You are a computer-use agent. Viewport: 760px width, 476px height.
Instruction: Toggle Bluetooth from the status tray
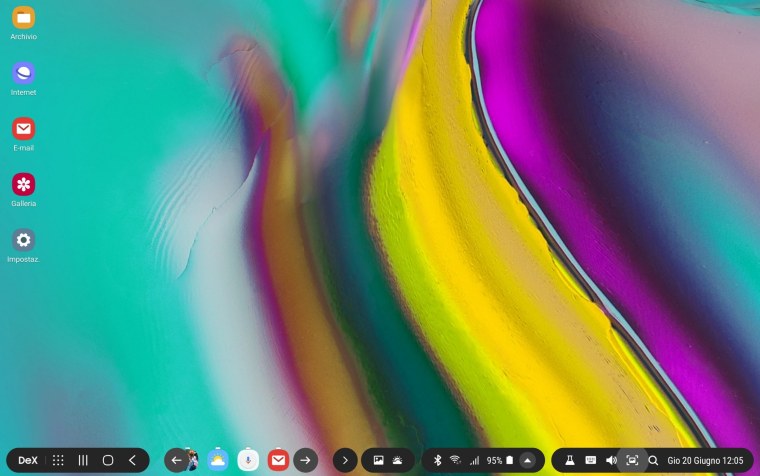click(437, 460)
